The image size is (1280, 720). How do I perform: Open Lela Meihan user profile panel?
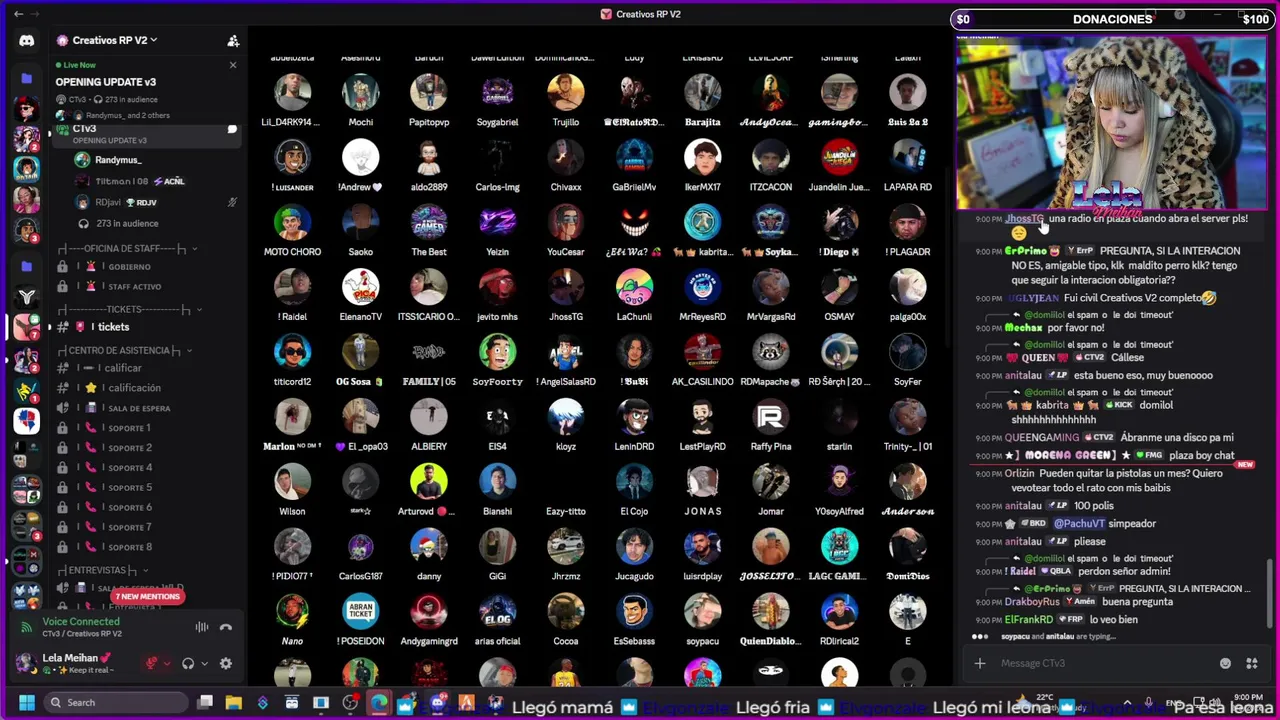(75, 663)
